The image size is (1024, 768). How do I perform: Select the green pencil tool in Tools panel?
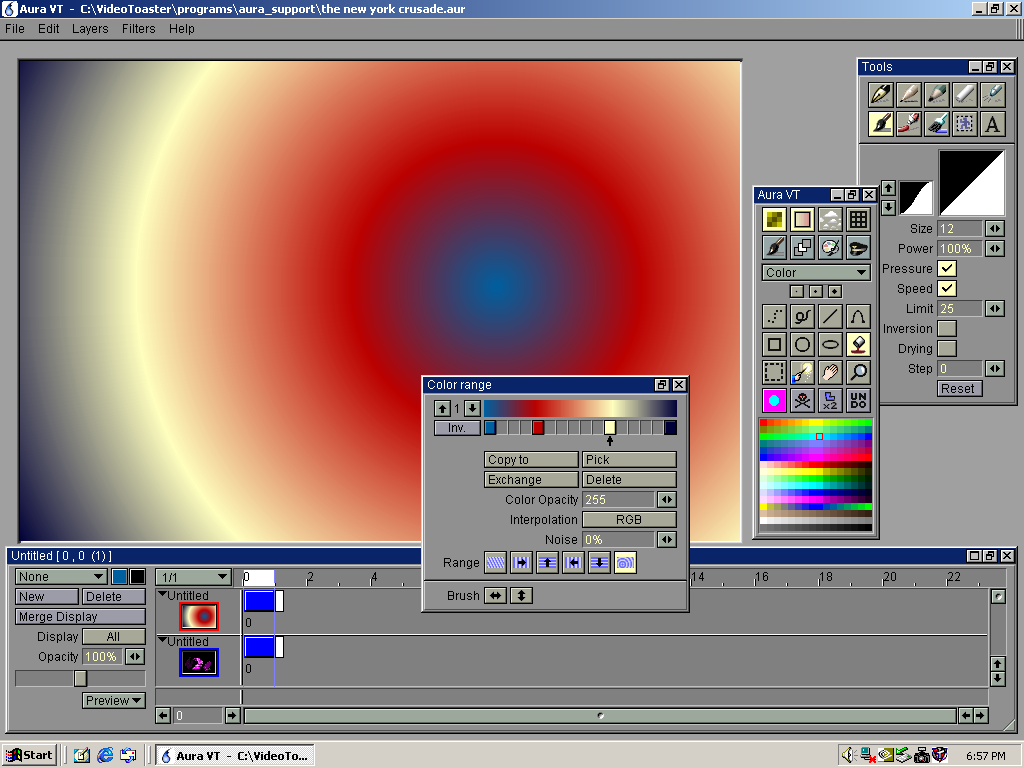coord(937,95)
